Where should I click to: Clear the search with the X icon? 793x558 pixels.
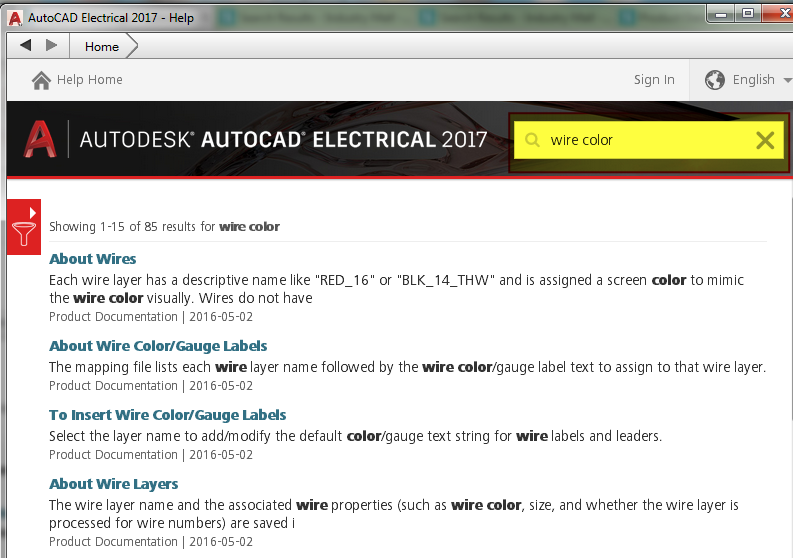(765, 140)
